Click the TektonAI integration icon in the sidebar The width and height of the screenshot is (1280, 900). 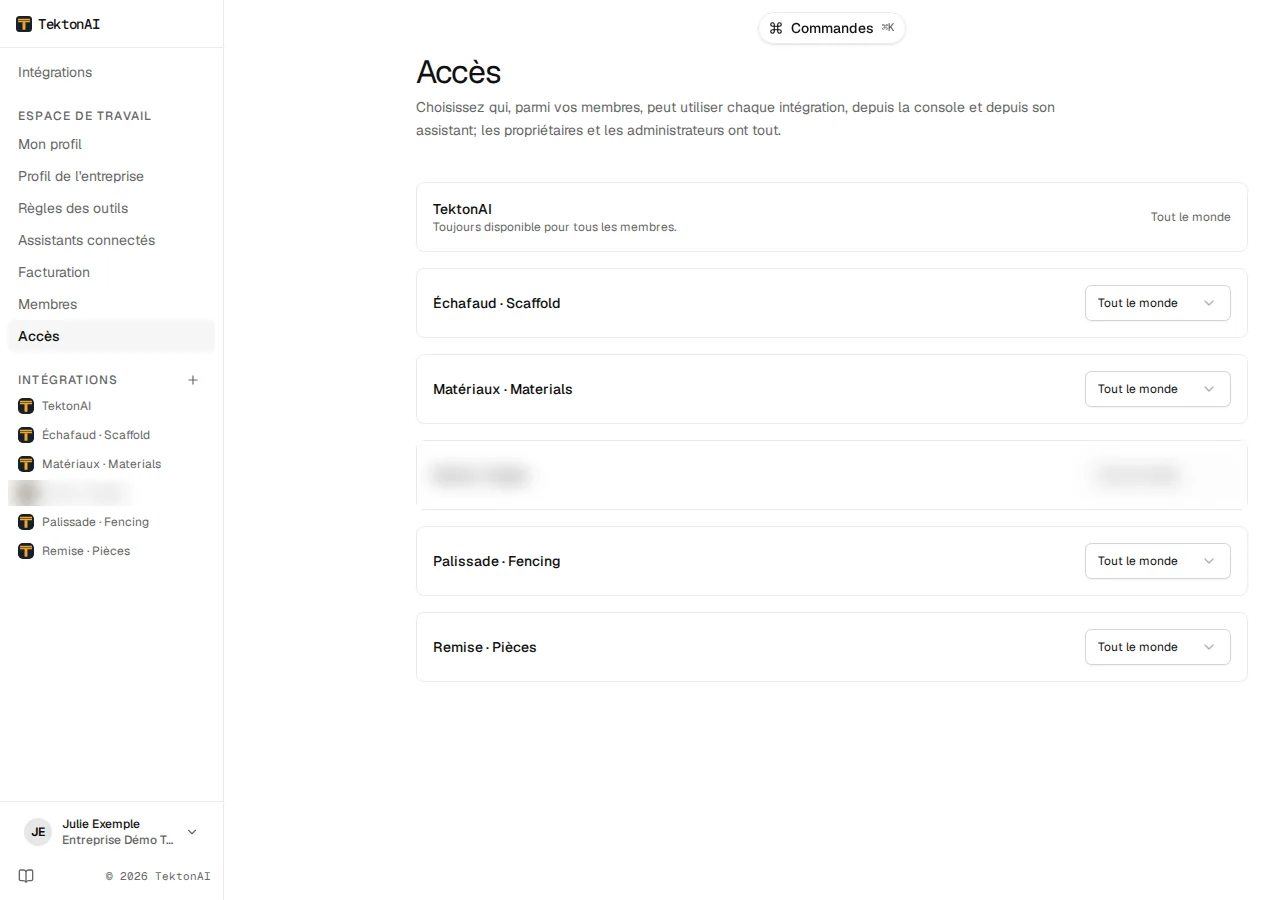(x=26, y=406)
